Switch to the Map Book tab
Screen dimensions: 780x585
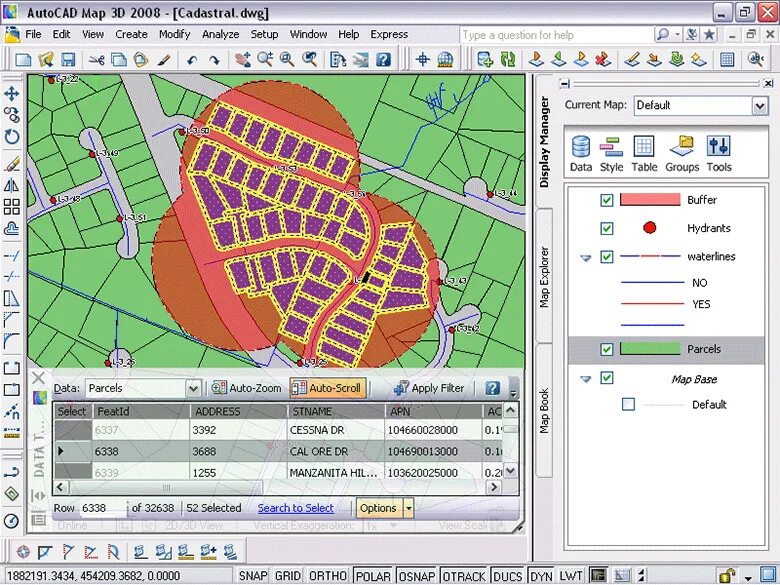pyautogui.click(x=544, y=410)
